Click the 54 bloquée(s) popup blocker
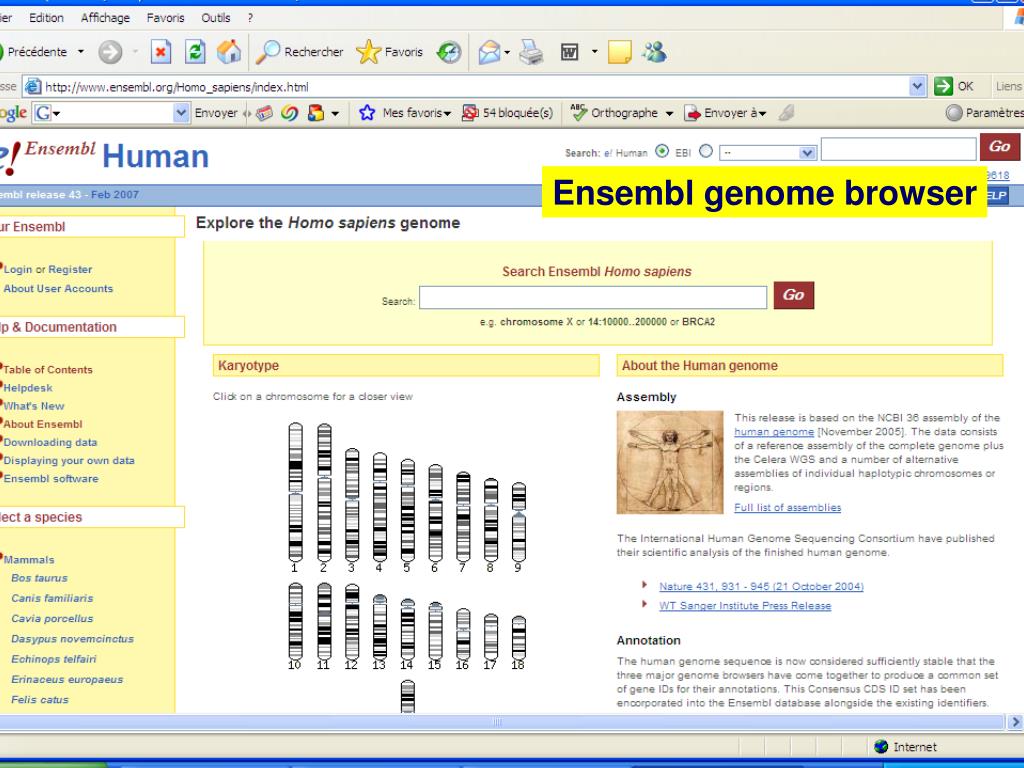Screen dimensions: 1024x768 507,113
